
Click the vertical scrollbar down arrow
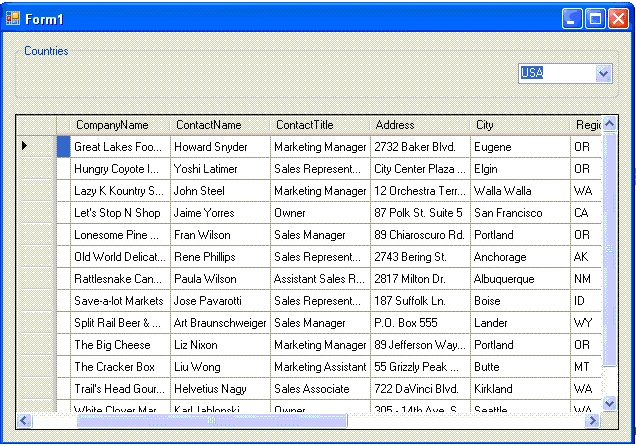610,403
